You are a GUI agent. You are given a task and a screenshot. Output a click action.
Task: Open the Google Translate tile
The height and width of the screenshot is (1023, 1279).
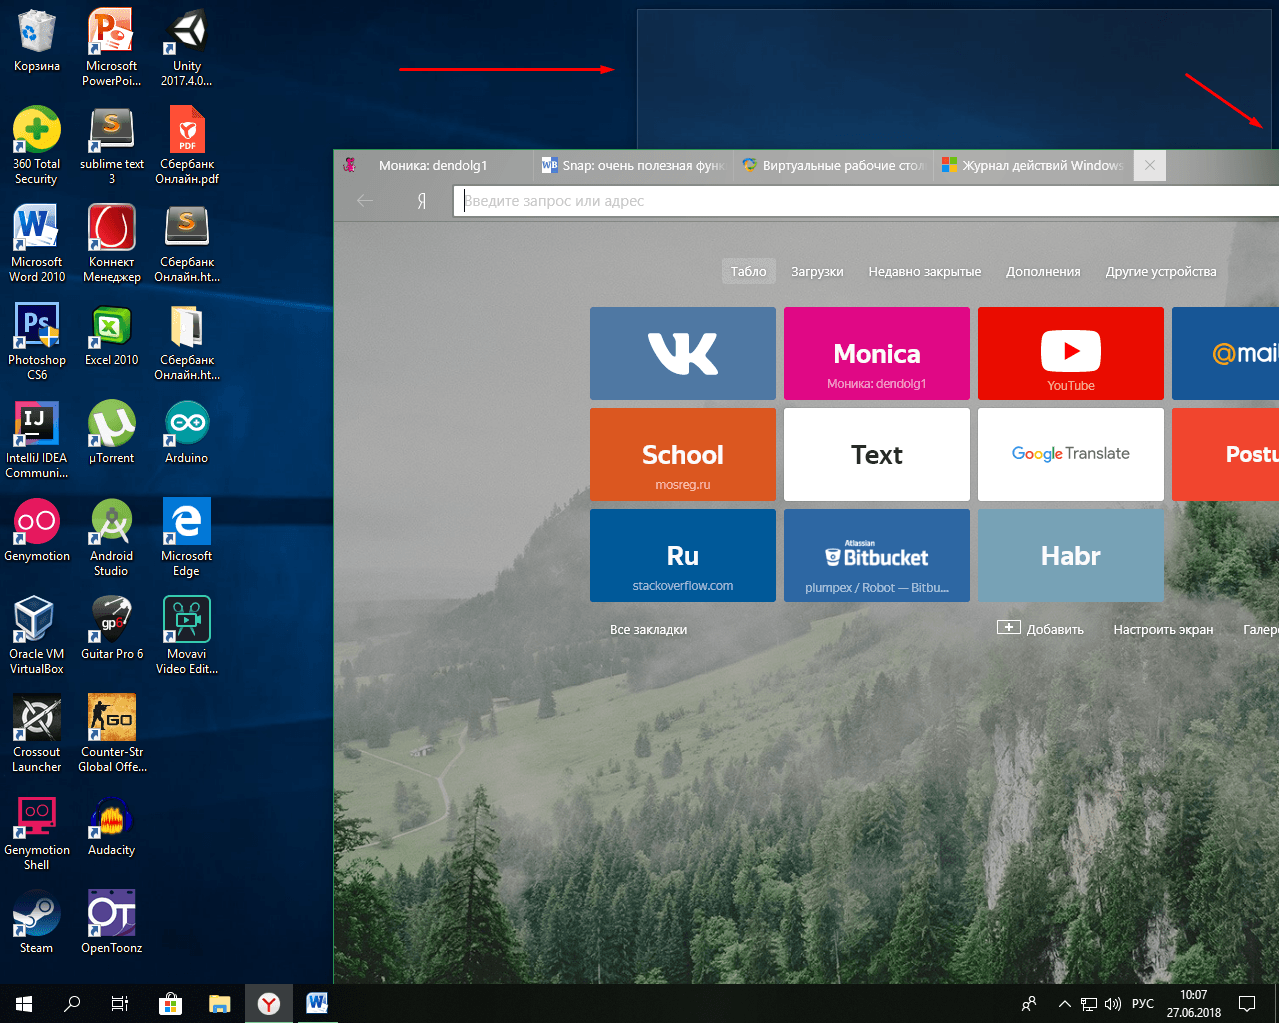(1071, 454)
